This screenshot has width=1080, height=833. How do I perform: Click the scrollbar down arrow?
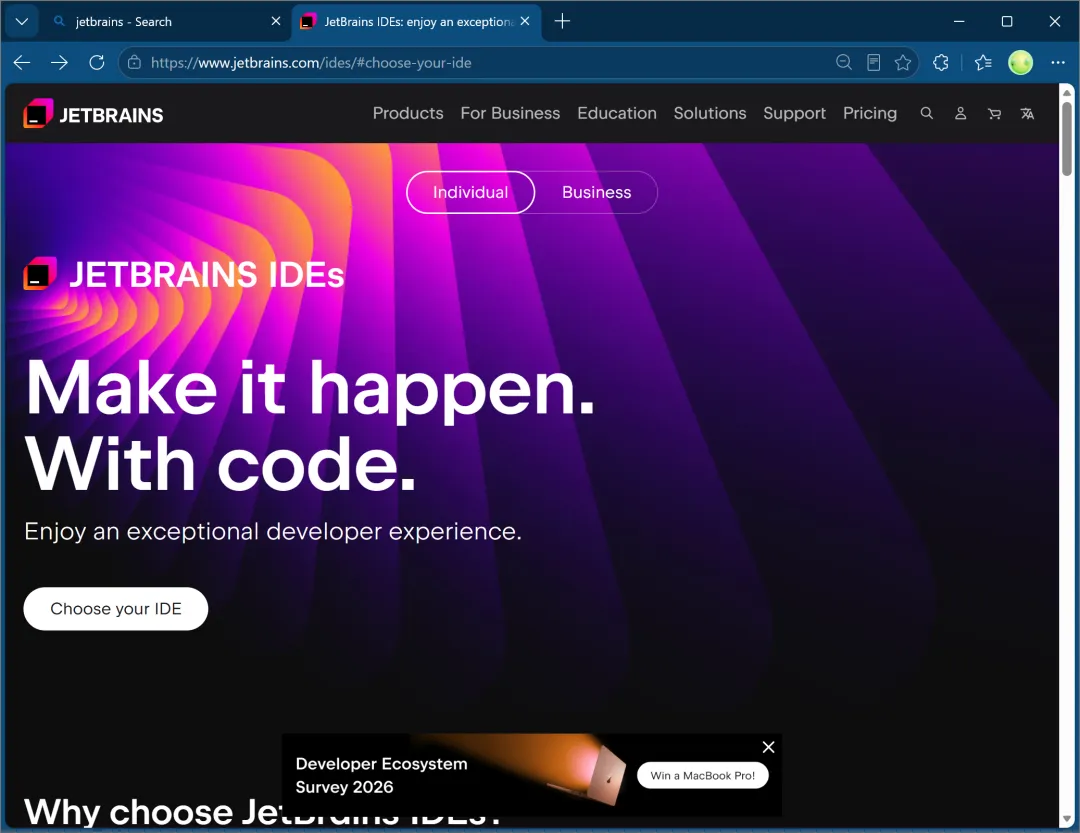(x=1066, y=819)
